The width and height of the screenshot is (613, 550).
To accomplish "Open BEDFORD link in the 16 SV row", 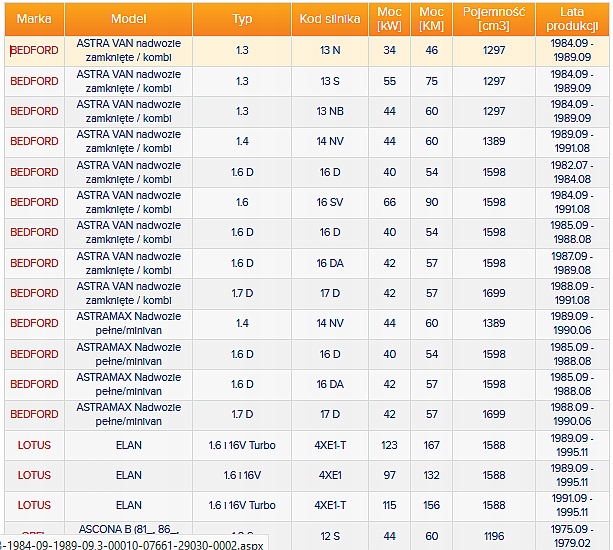I will point(34,202).
